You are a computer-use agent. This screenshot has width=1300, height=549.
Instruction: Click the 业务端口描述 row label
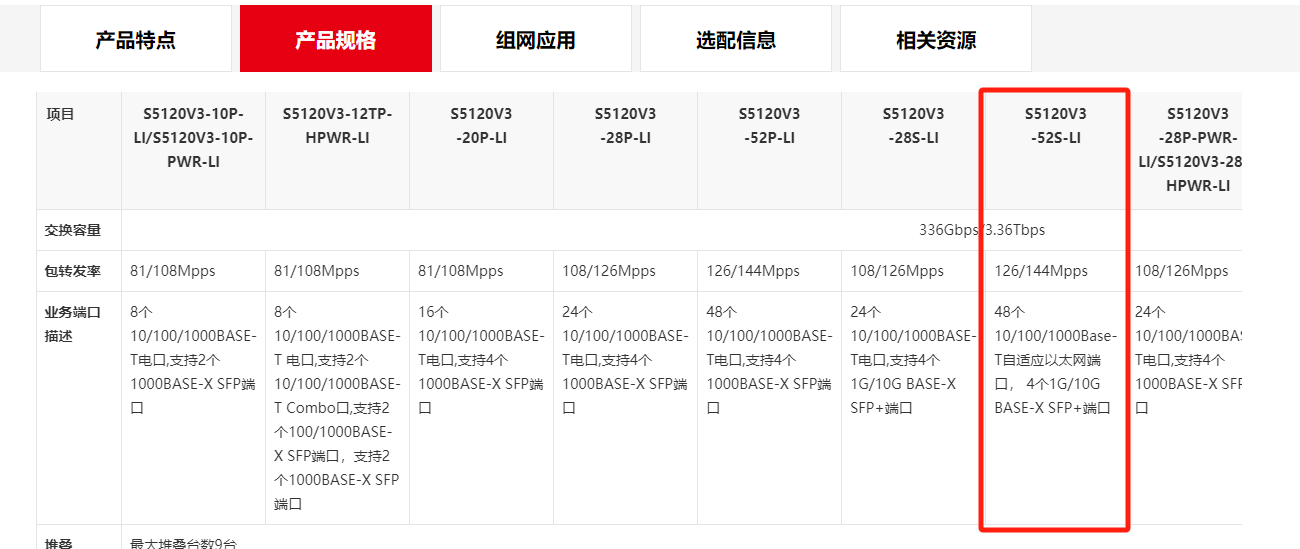[73, 324]
